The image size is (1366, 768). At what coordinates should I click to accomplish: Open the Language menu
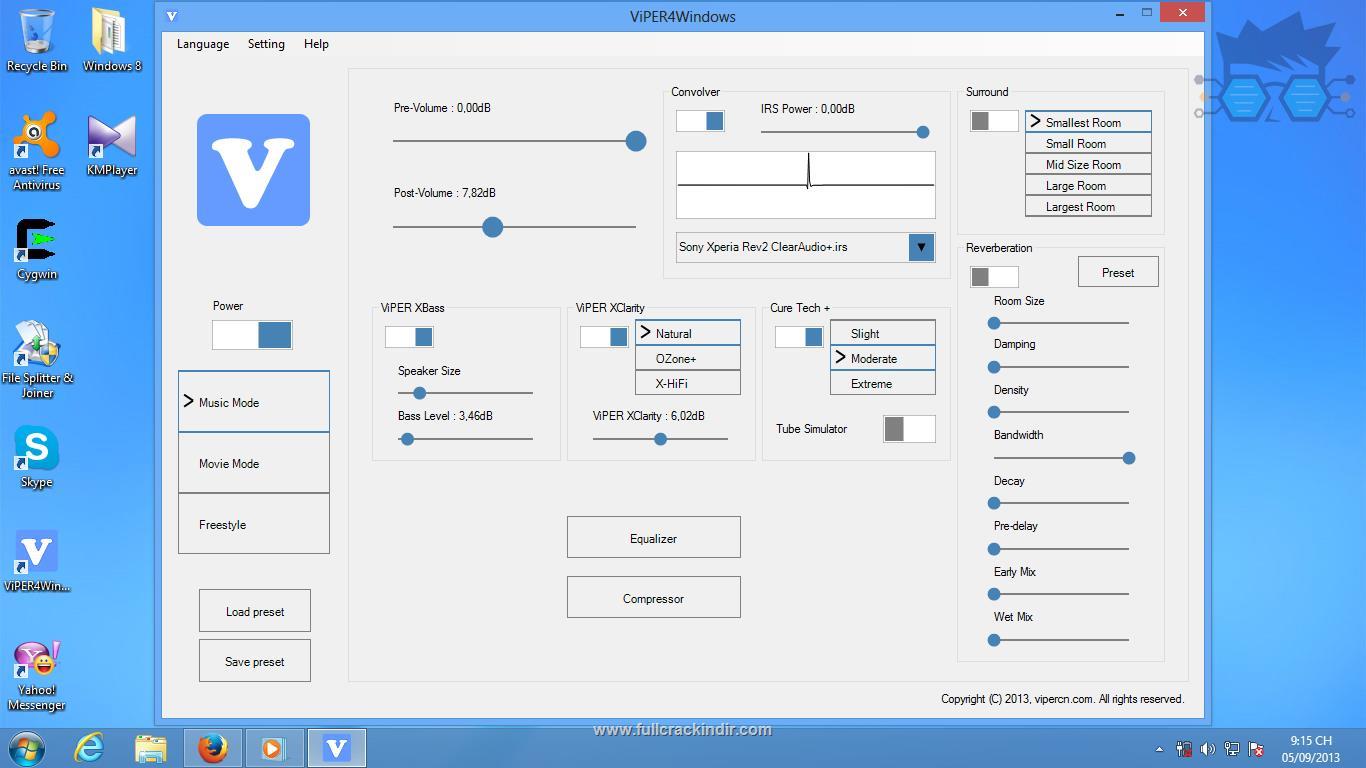[203, 44]
